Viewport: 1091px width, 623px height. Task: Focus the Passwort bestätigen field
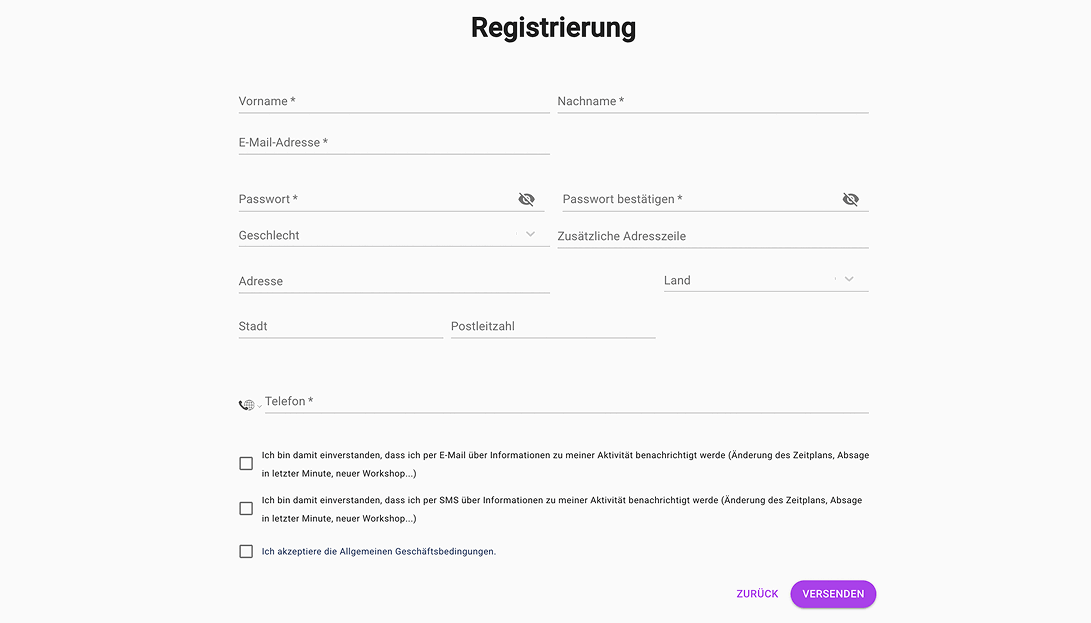tap(698, 199)
